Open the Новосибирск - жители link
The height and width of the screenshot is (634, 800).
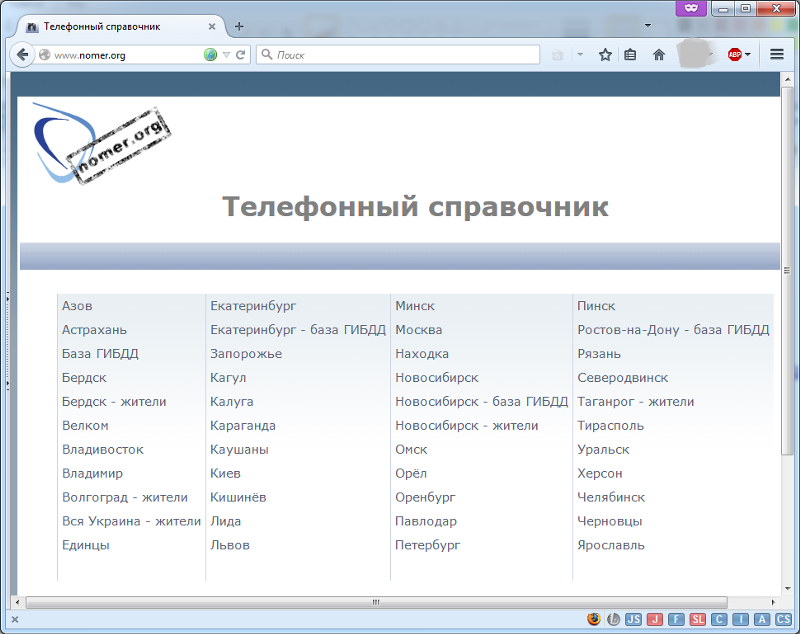(x=467, y=426)
